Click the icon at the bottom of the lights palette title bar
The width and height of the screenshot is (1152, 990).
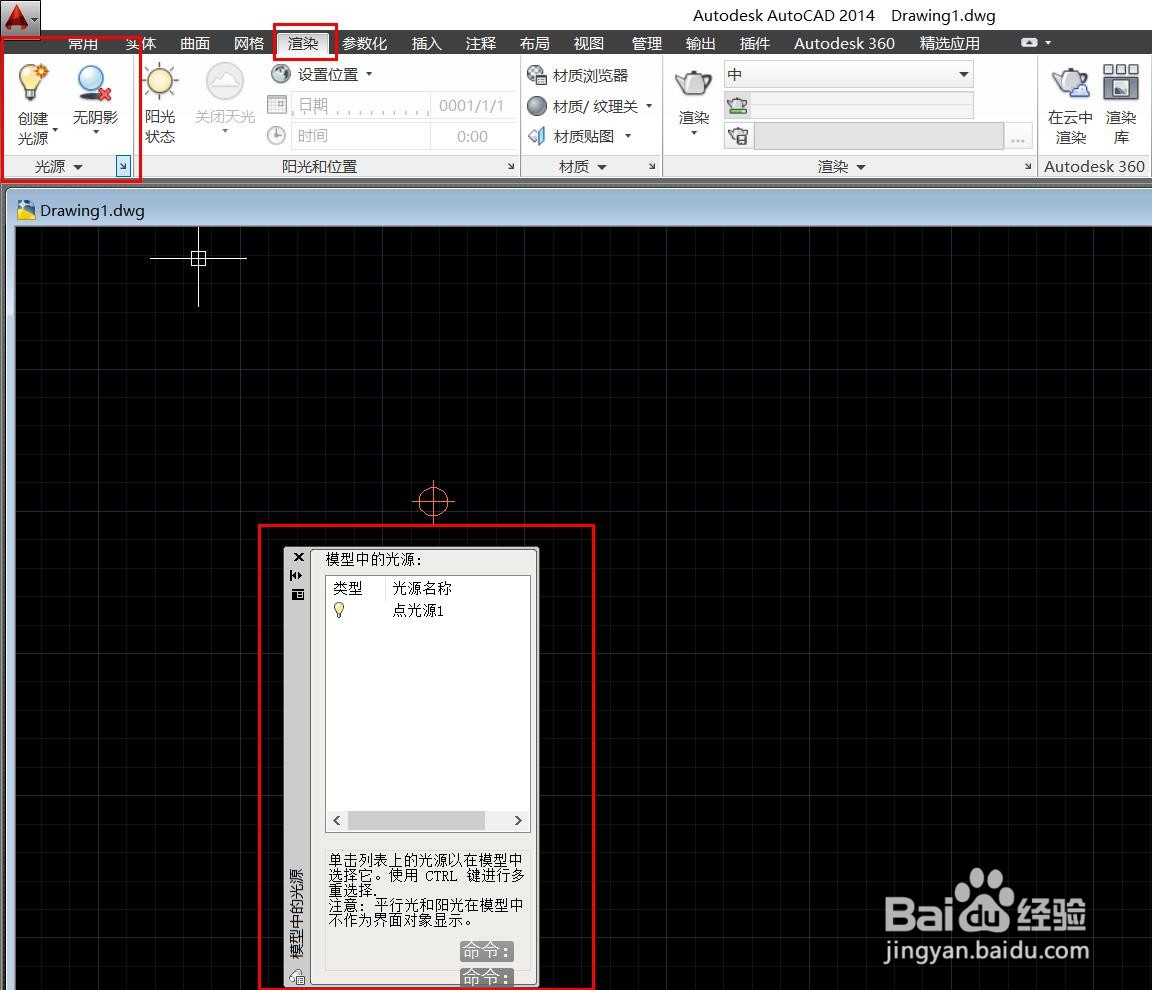(x=297, y=976)
